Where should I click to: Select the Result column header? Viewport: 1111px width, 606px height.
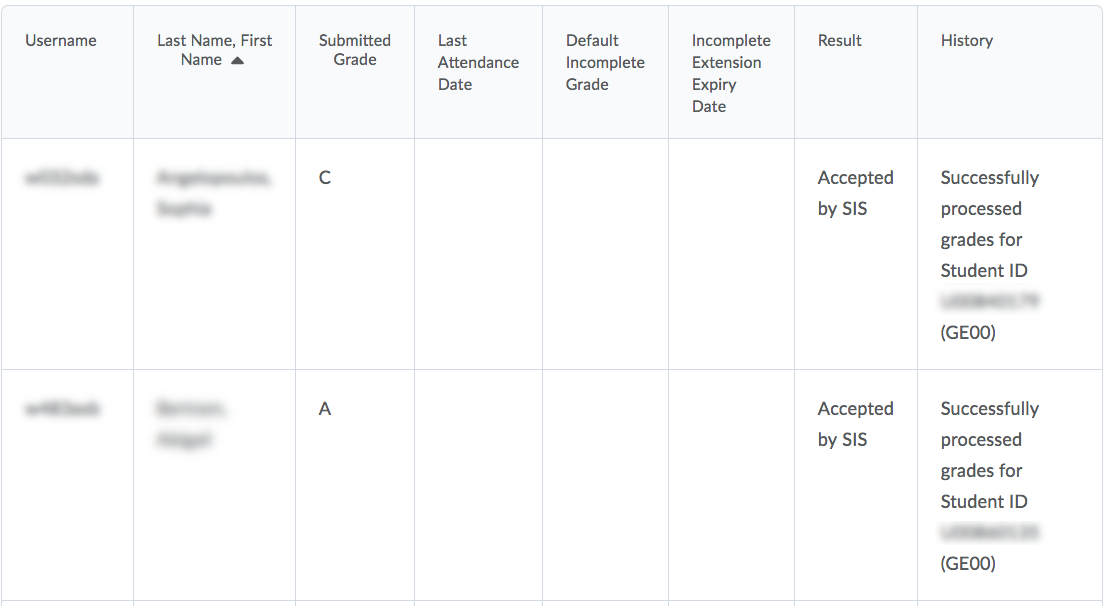click(839, 41)
